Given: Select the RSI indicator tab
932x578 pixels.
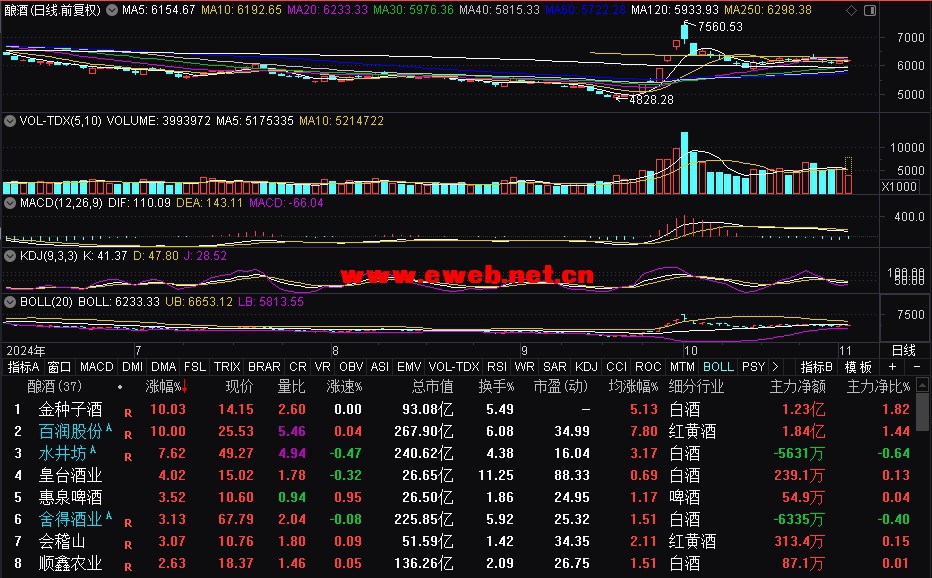Looking at the screenshot, I should click(x=497, y=367).
